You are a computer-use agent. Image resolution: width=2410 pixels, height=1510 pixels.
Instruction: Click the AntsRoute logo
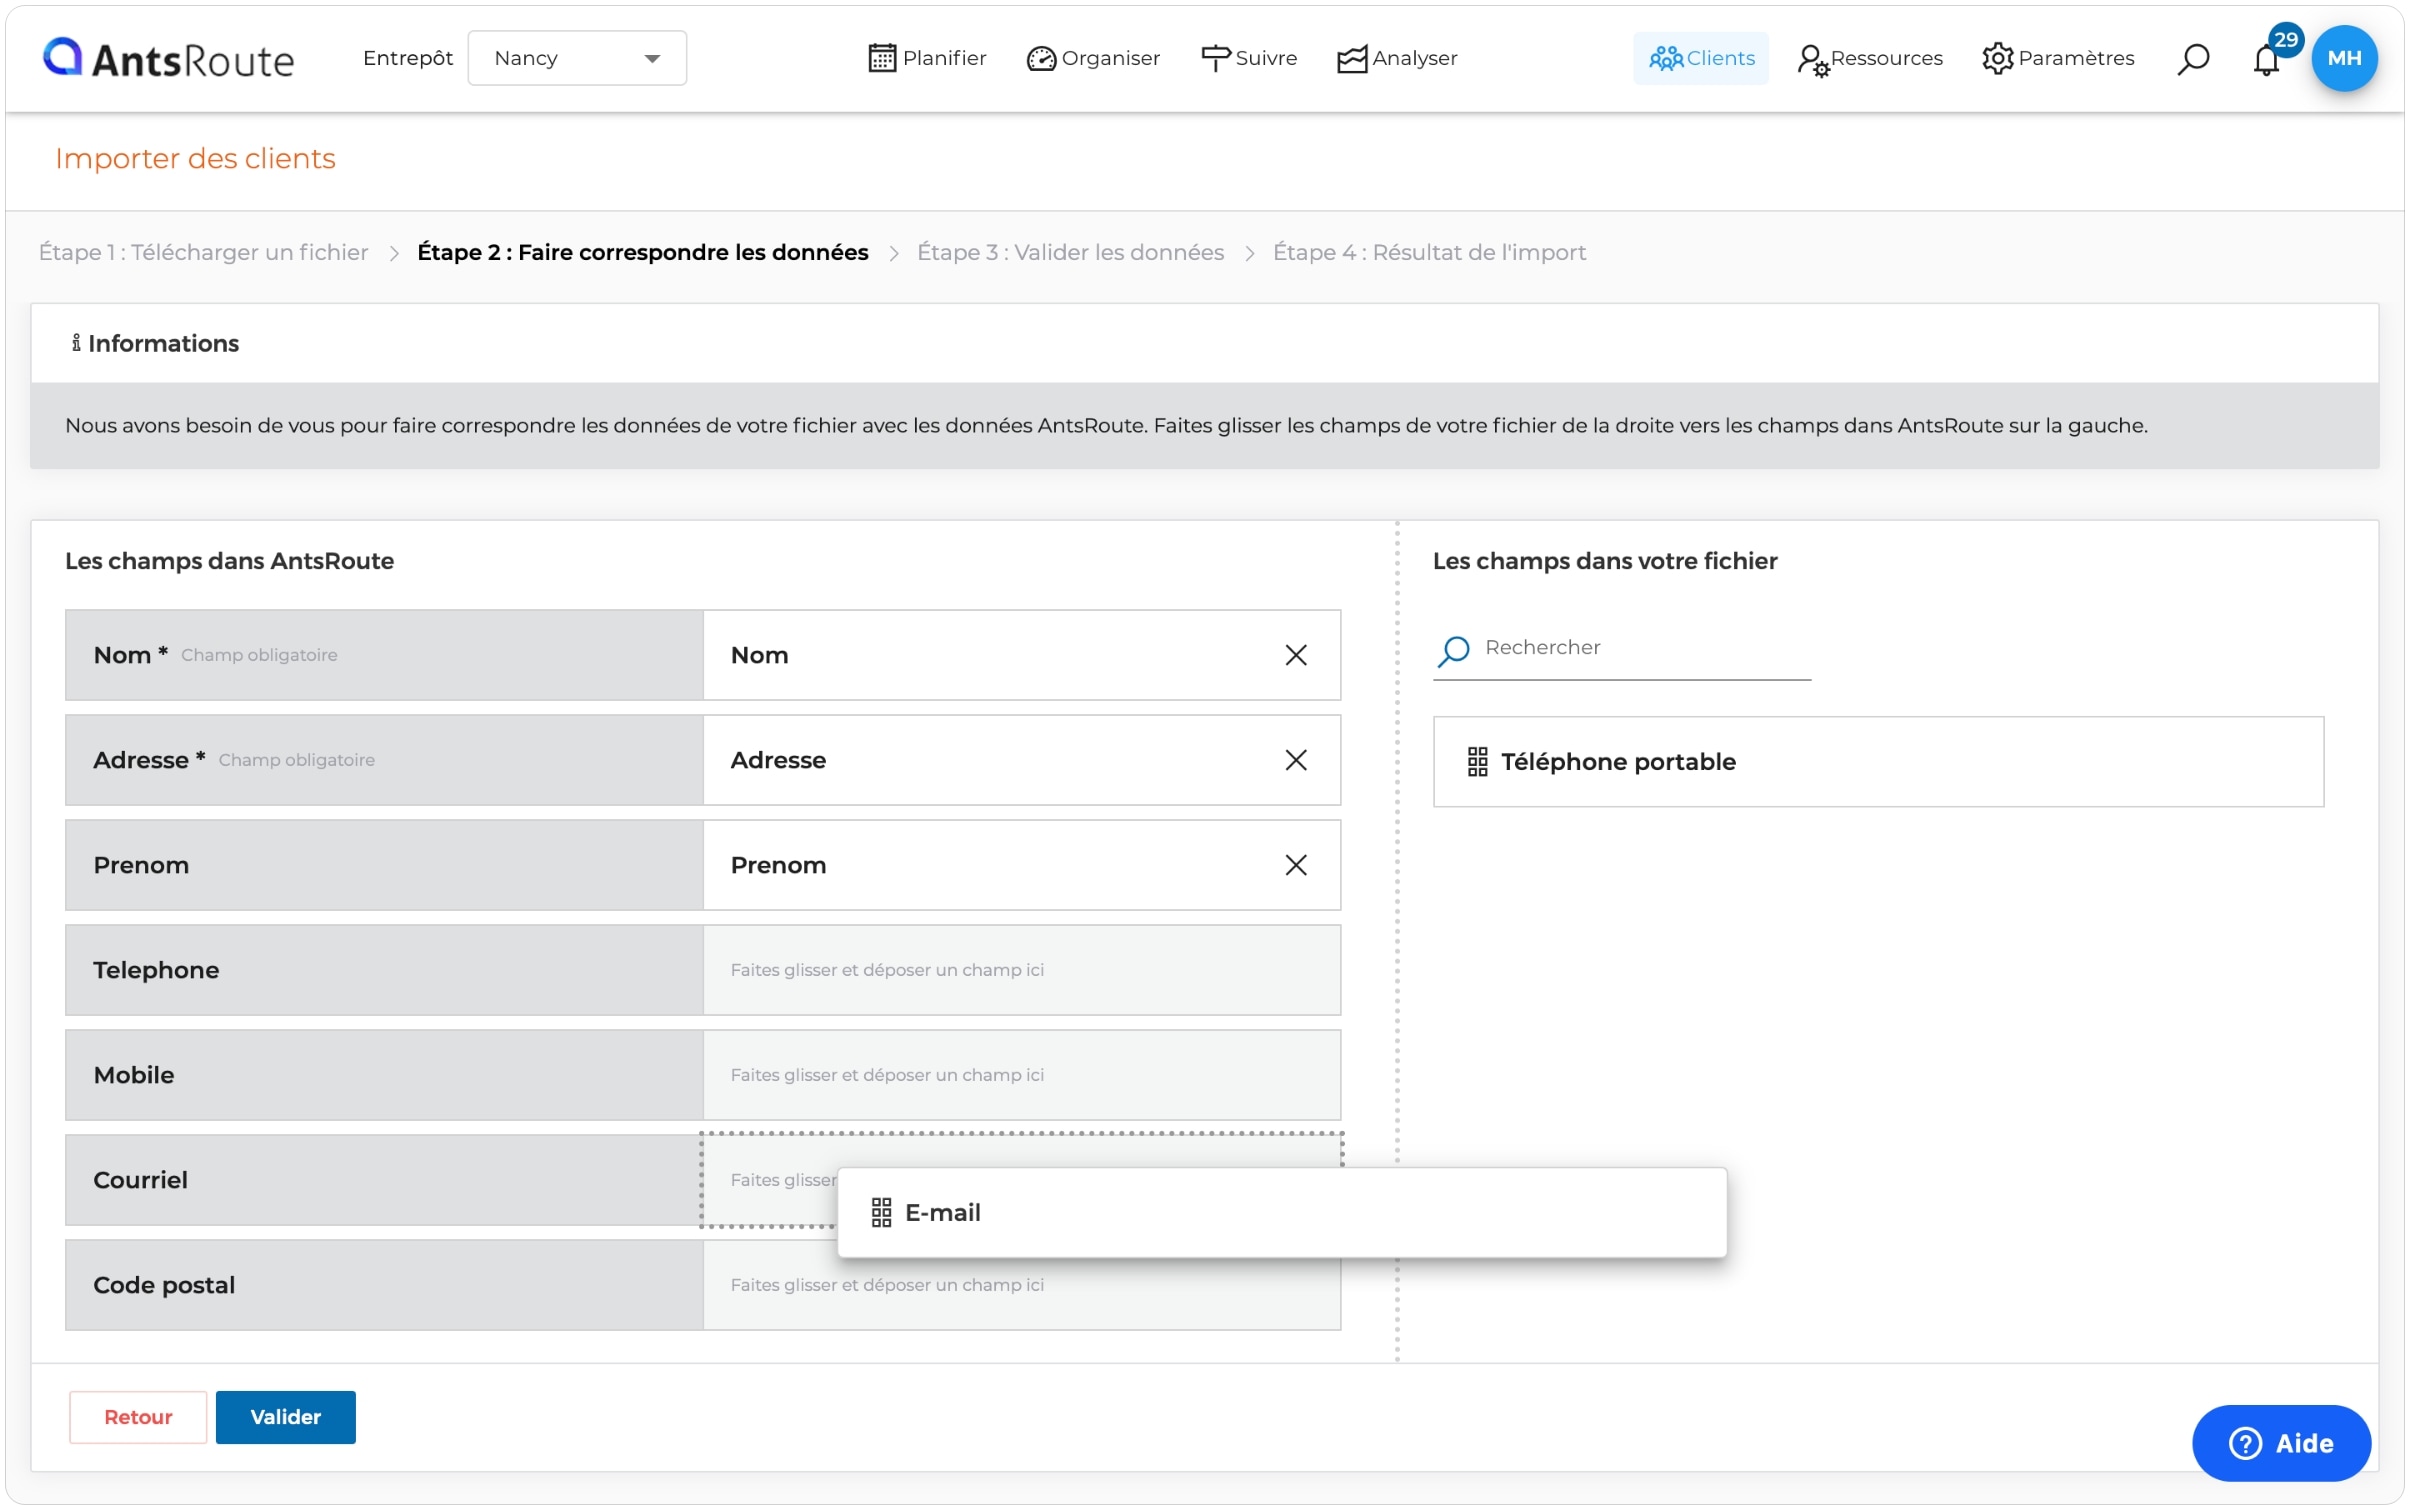coord(168,59)
